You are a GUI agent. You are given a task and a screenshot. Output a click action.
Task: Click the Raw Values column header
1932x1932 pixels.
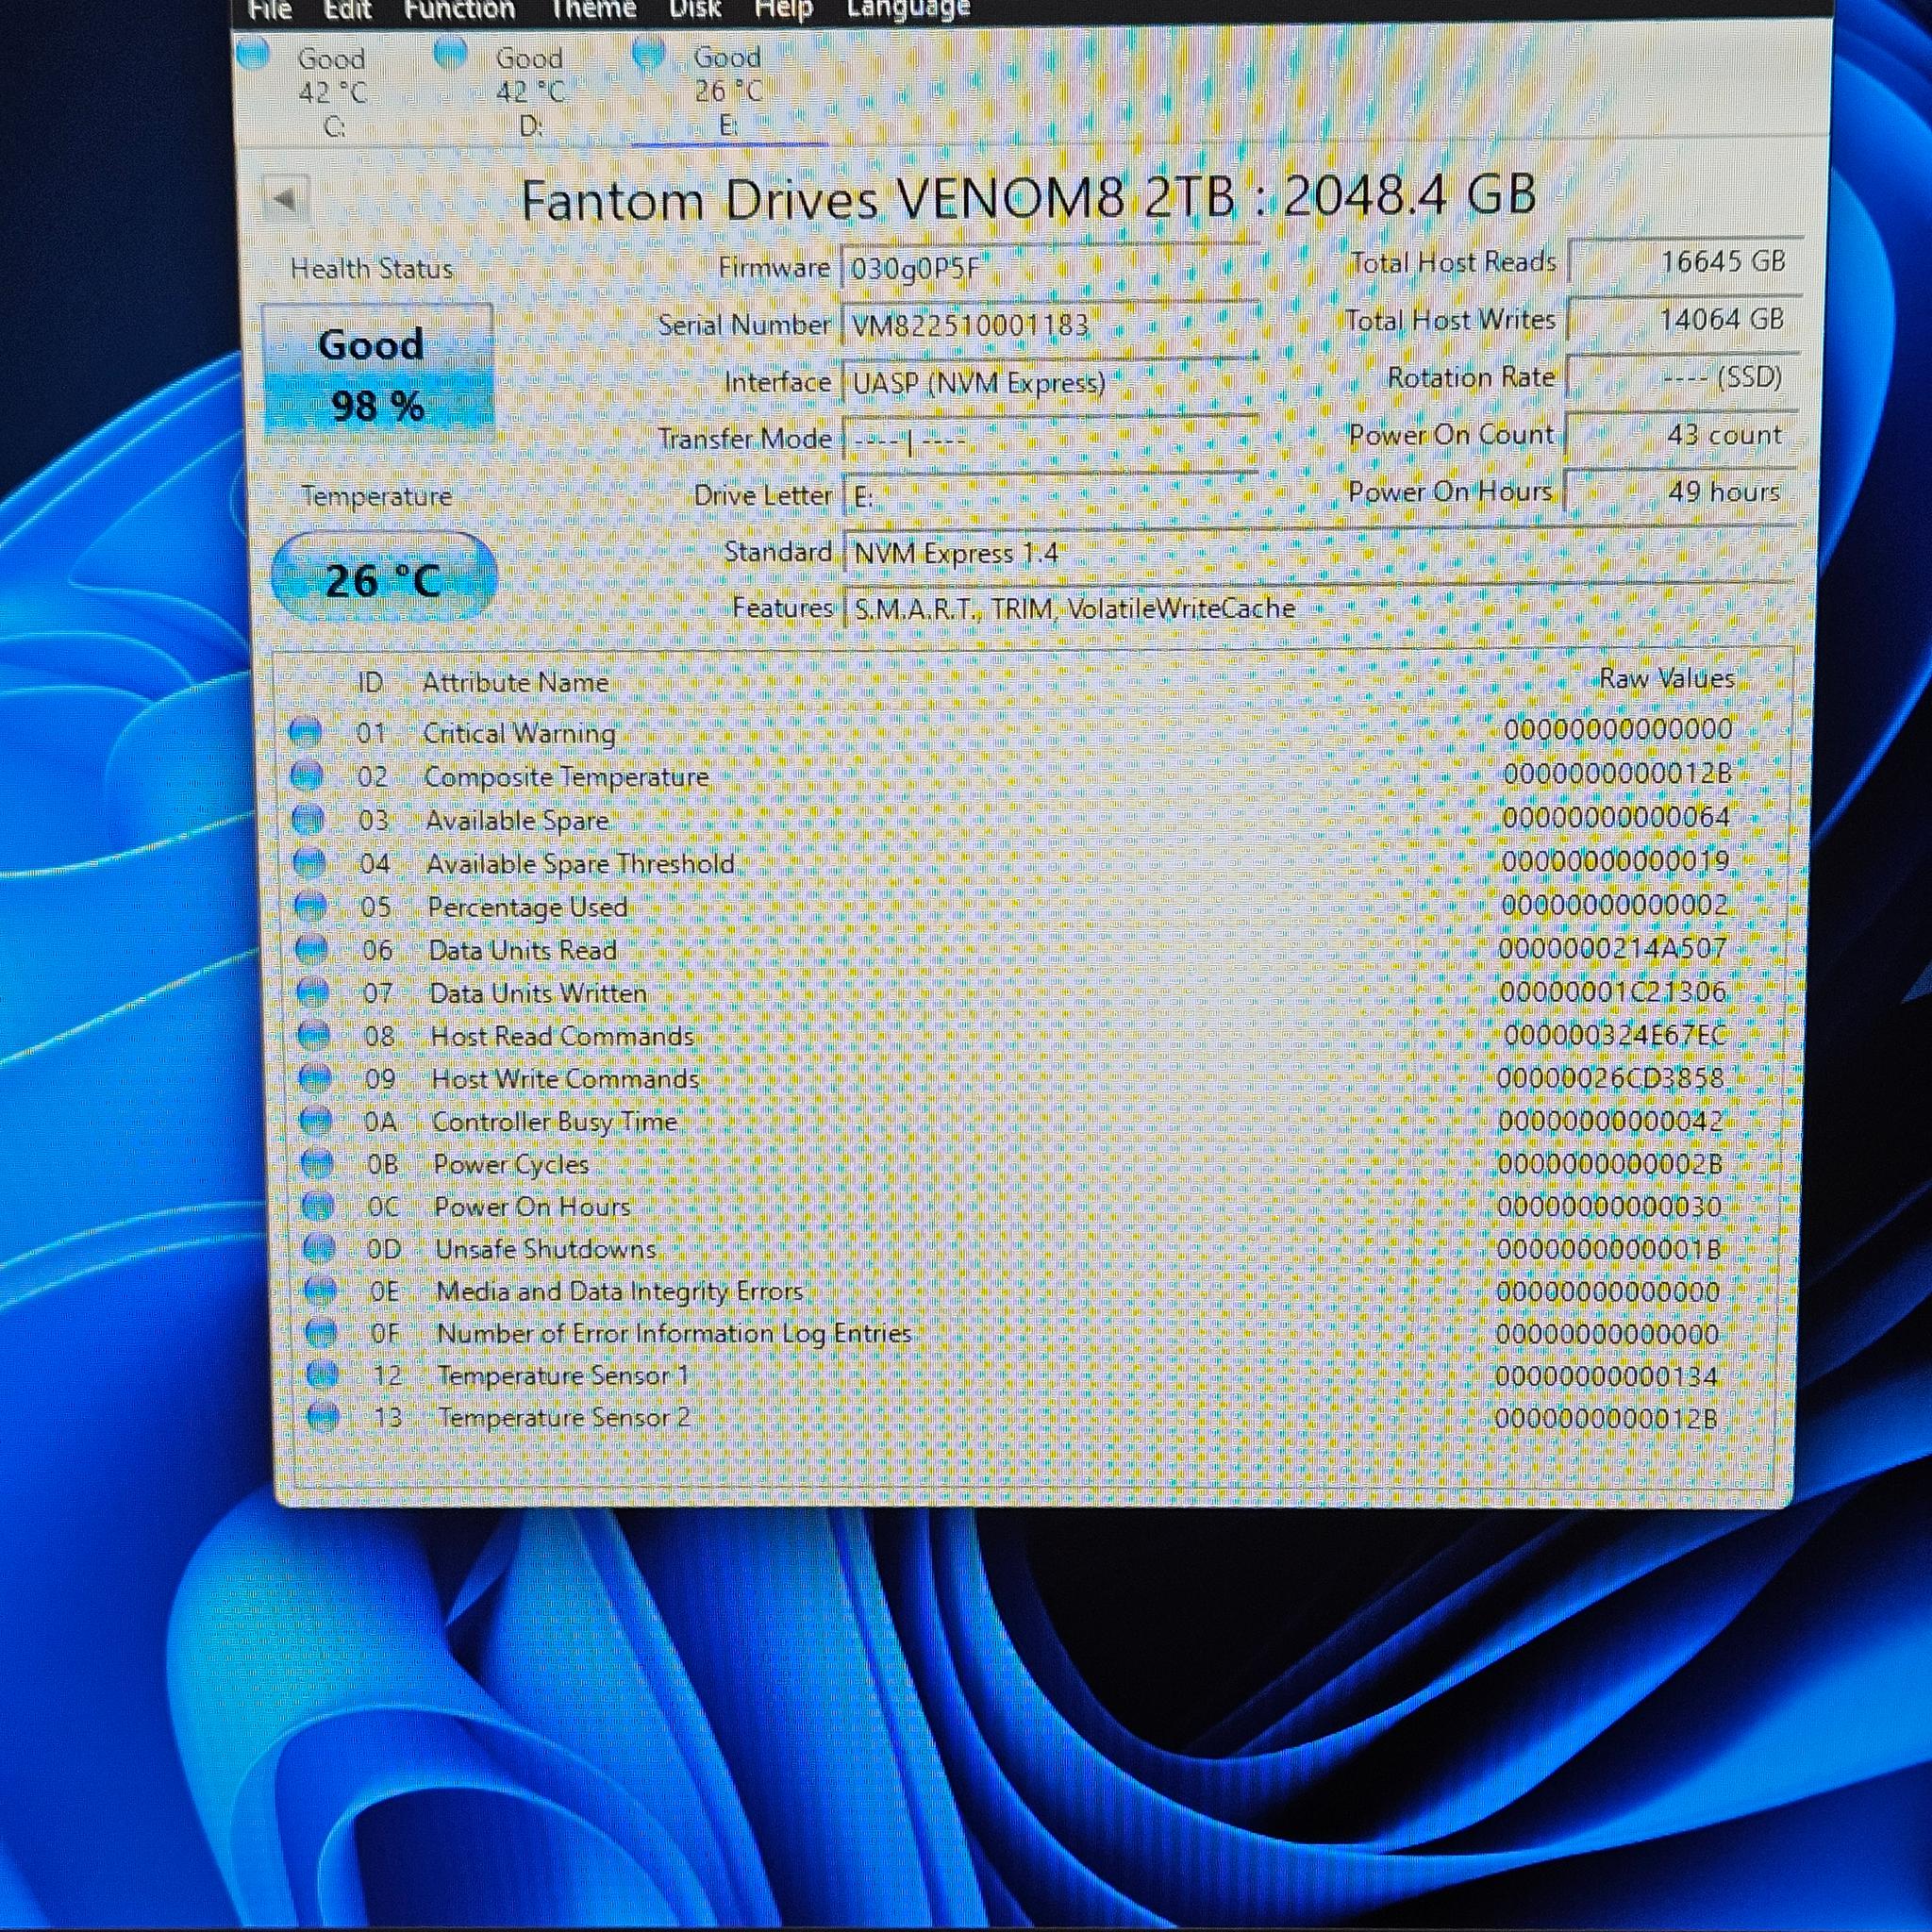[x=1666, y=679]
